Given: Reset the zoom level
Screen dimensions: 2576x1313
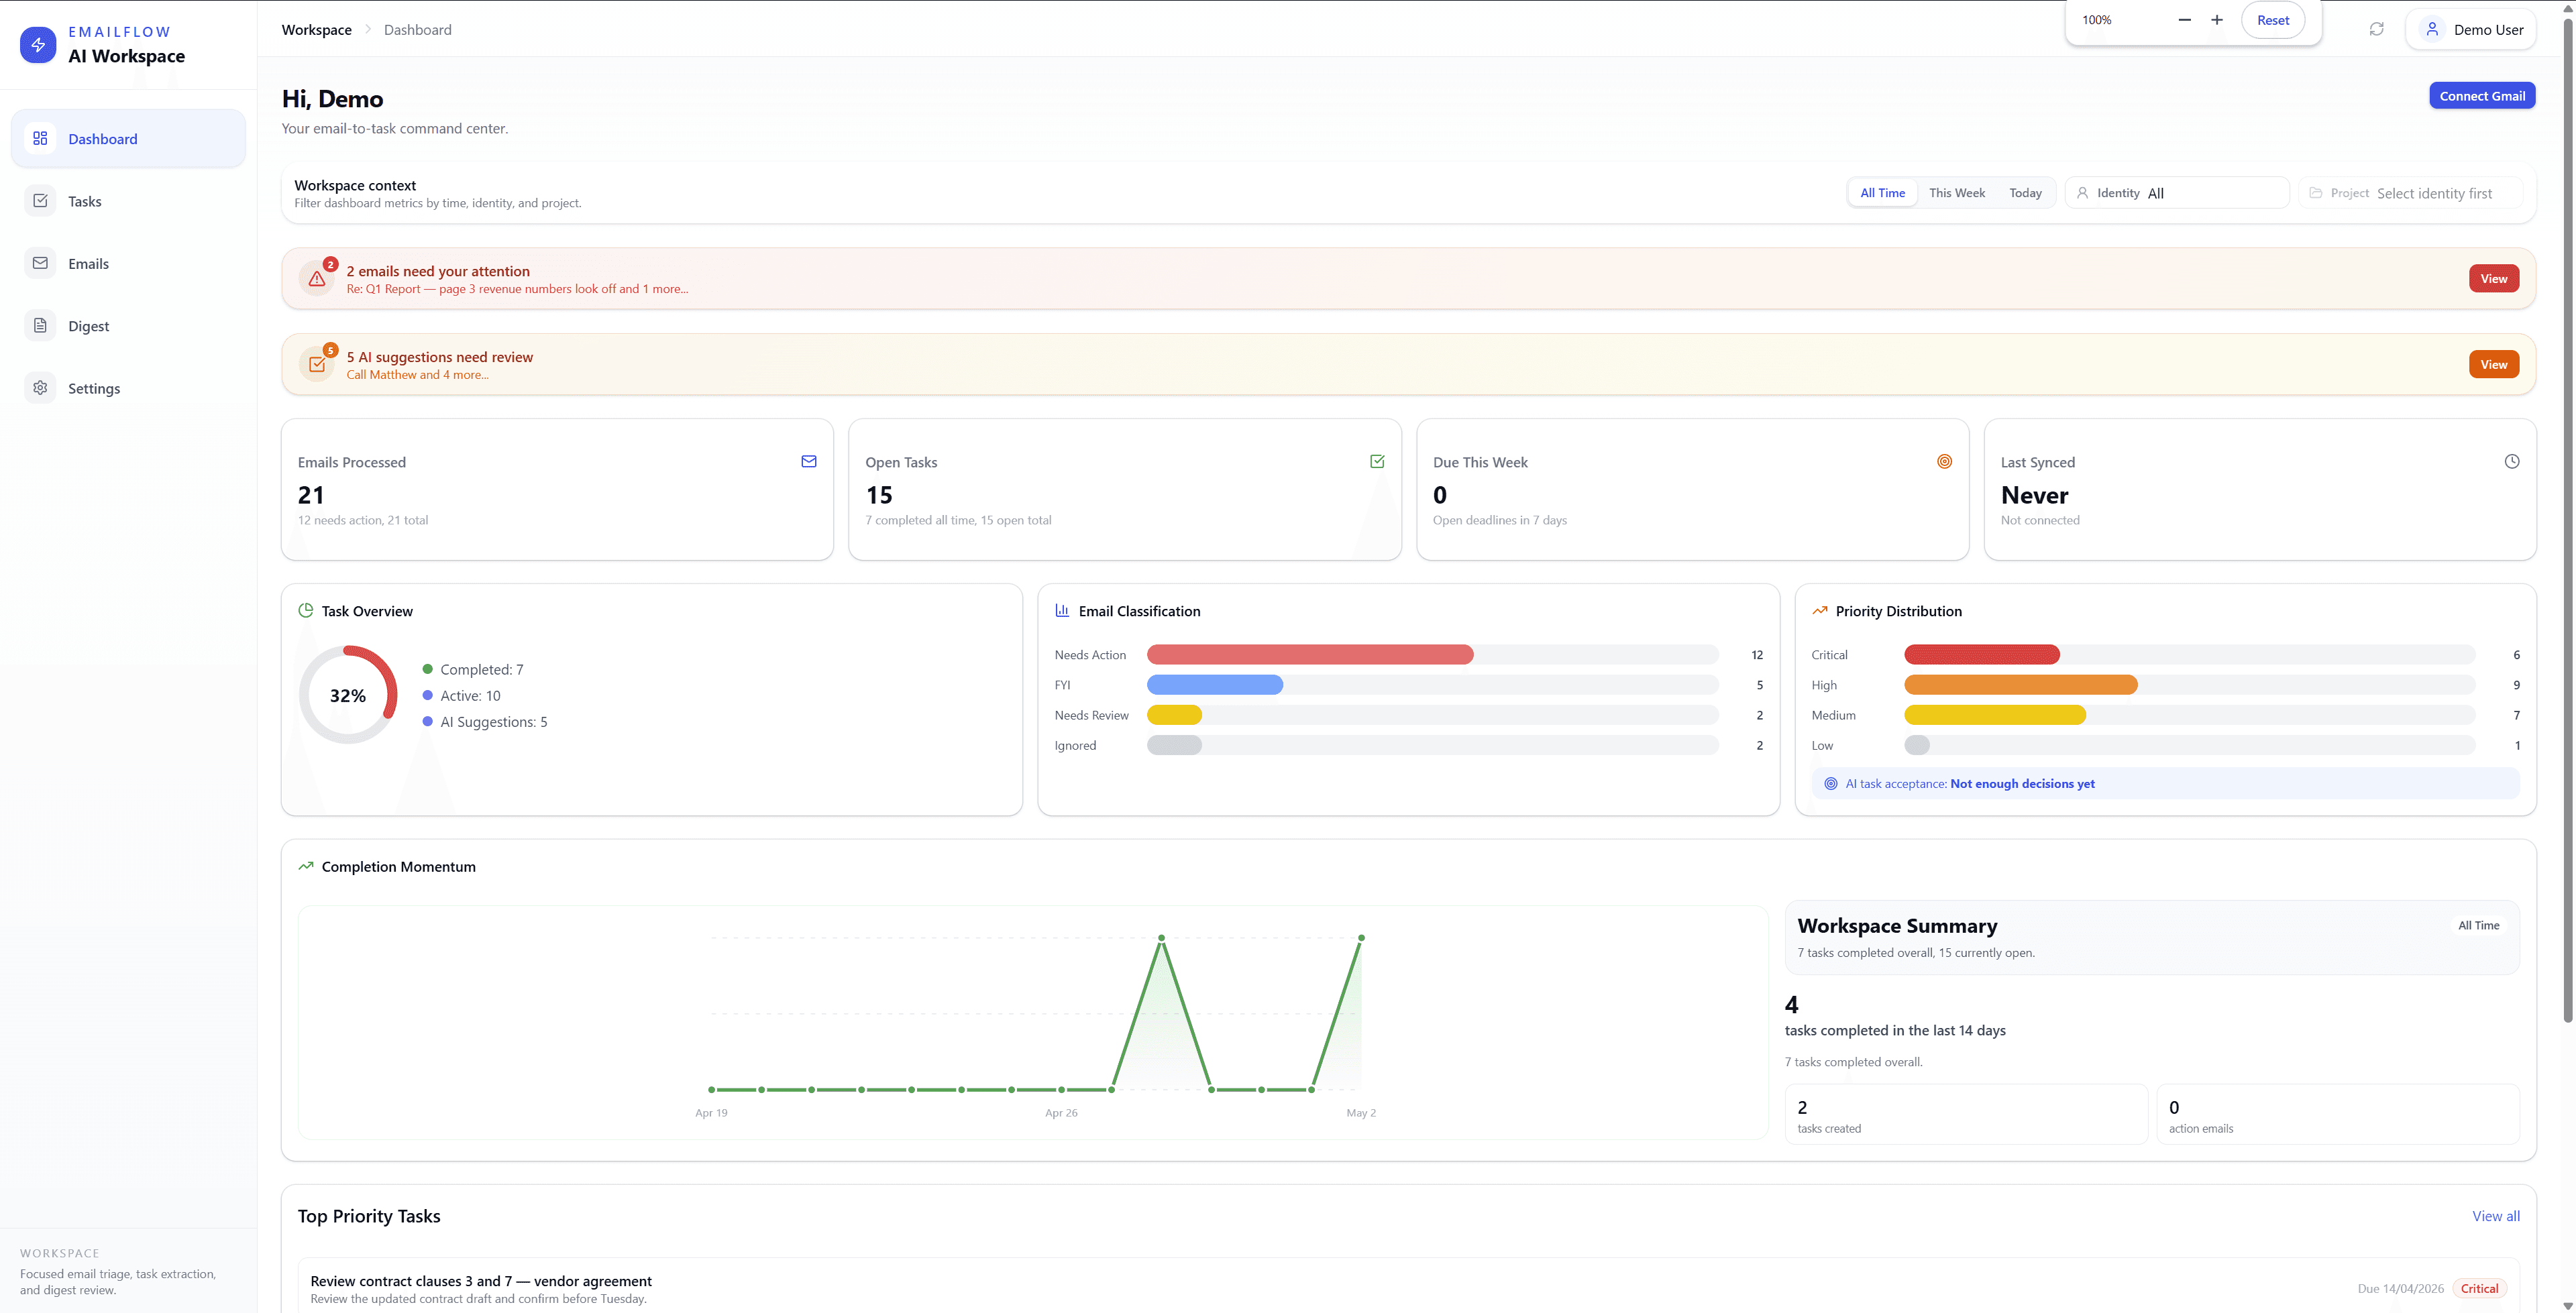Looking at the screenshot, I should tap(2272, 20).
